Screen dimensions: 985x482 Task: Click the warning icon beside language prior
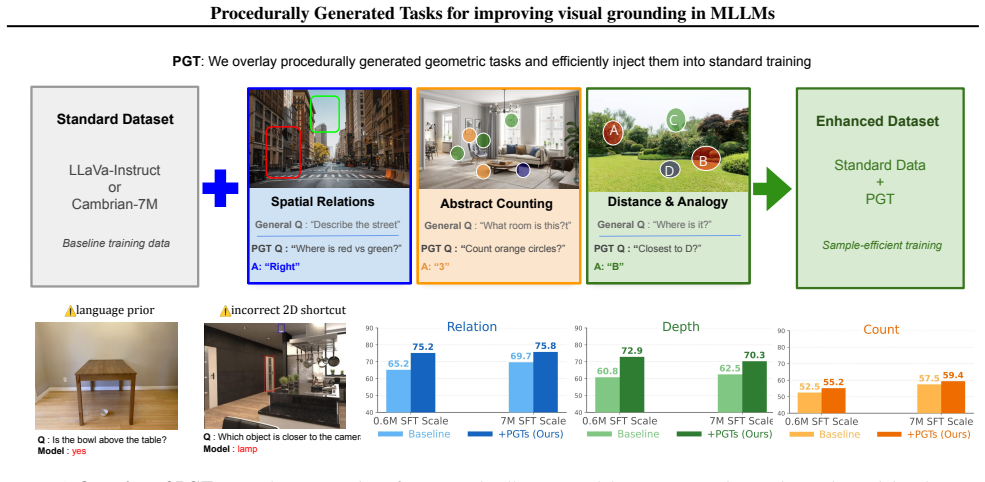coord(70,310)
